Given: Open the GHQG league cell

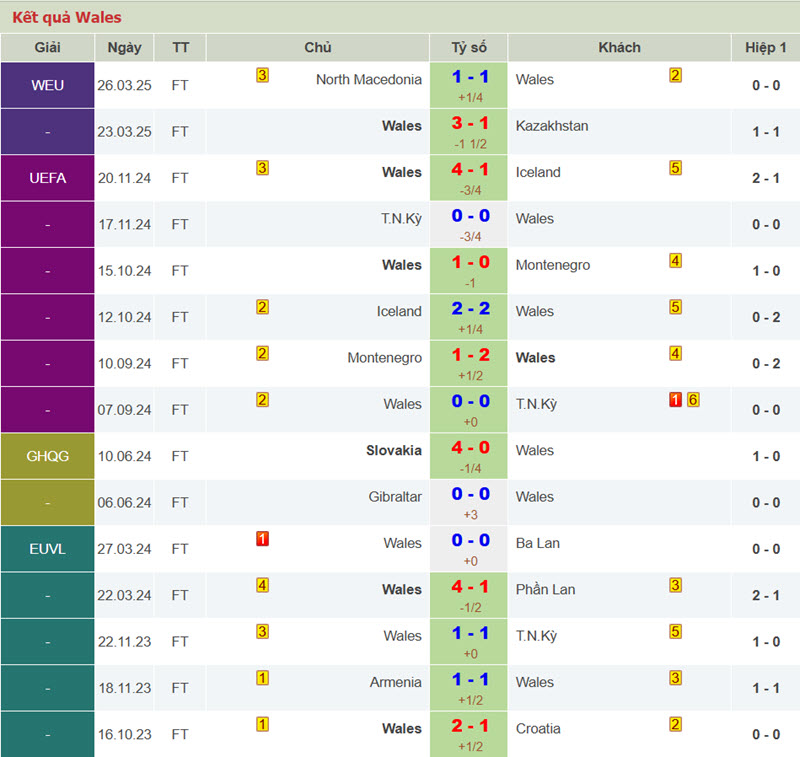Looking at the screenshot, I should point(47,456).
